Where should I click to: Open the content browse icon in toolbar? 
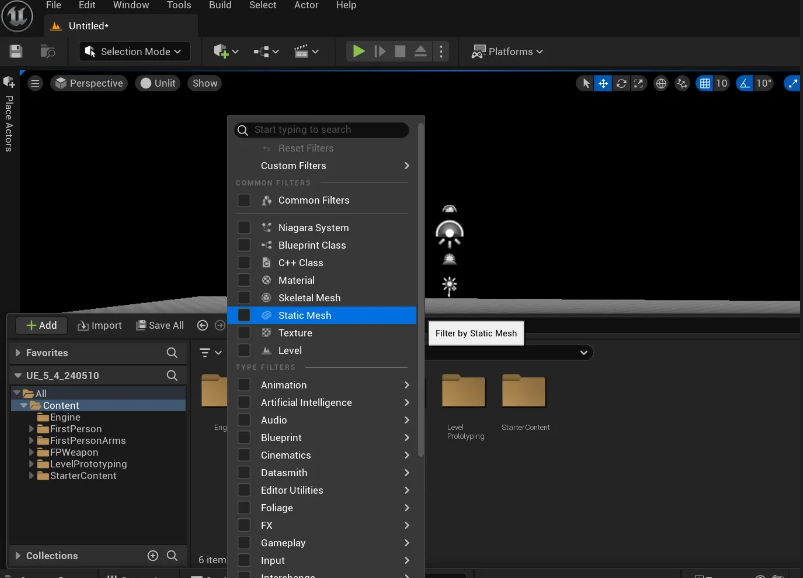48,51
